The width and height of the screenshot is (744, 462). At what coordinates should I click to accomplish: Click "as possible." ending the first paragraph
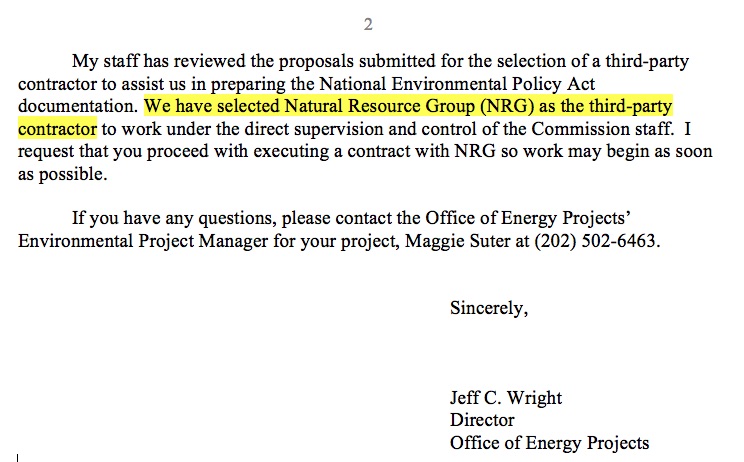tap(63, 174)
